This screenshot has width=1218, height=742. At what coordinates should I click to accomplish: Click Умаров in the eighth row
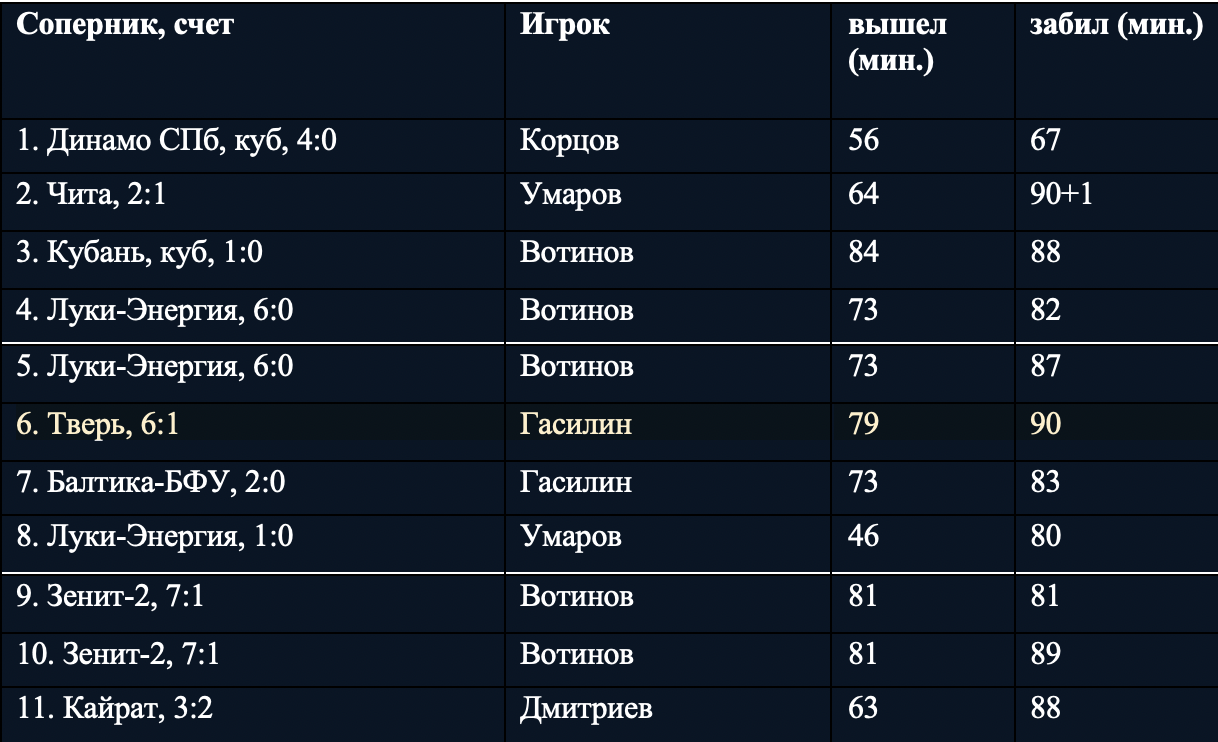571,537
